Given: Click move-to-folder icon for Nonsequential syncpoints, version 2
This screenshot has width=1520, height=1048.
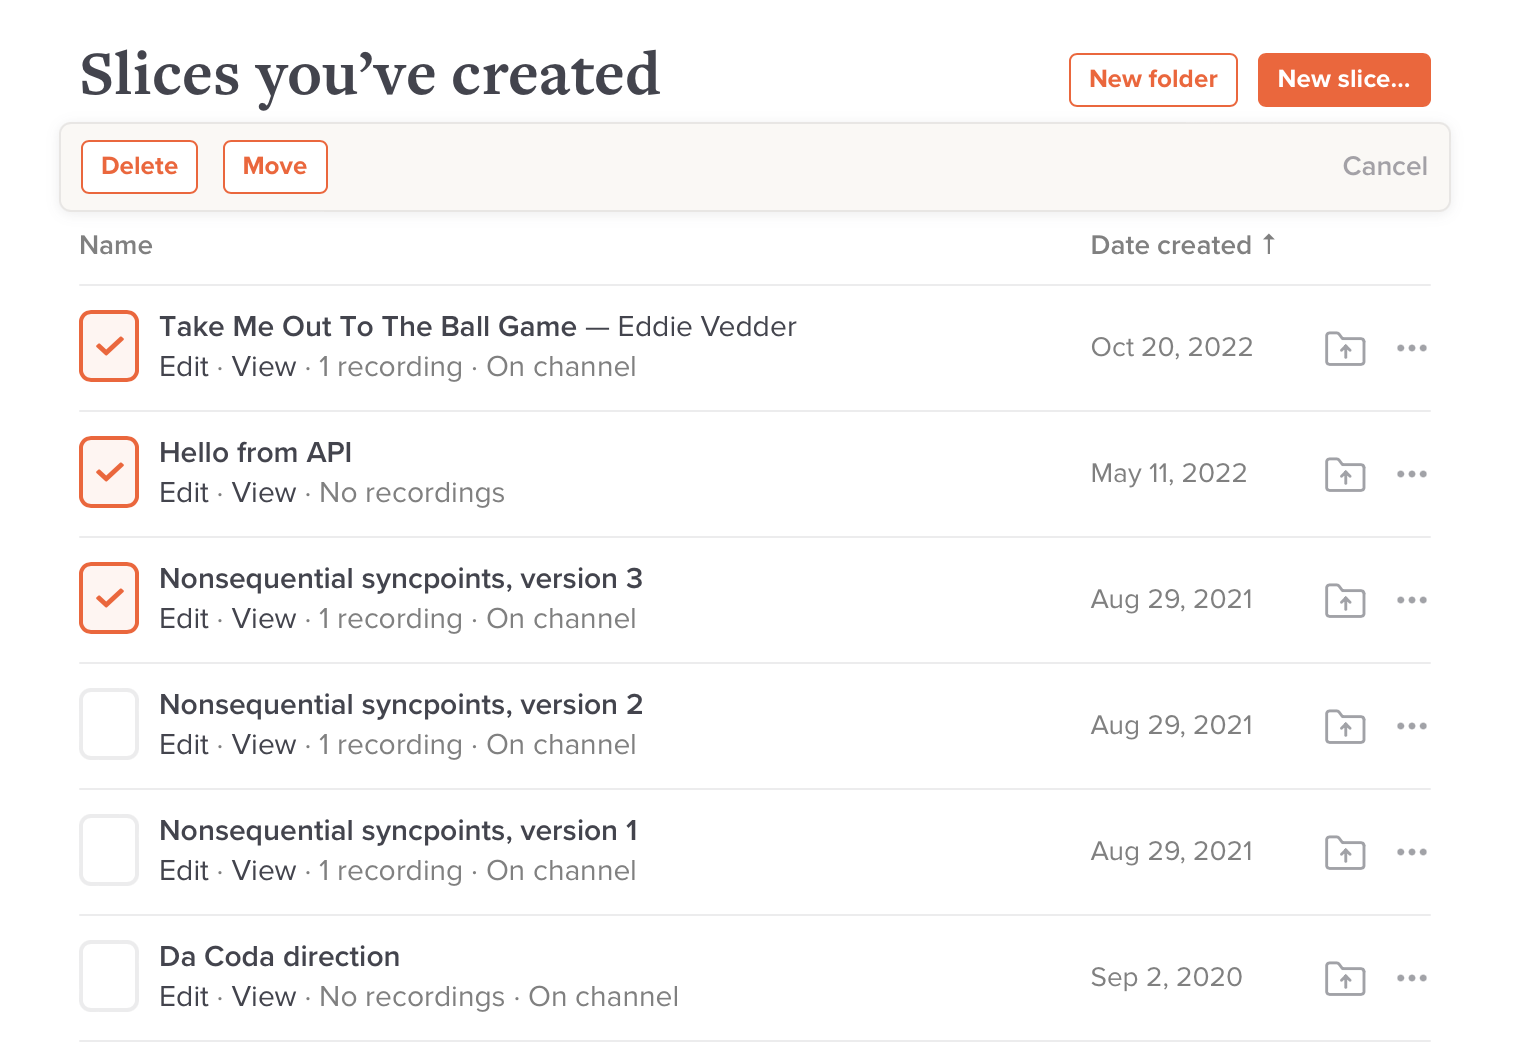Looking at the screenshot, I should pos(1345,727).
